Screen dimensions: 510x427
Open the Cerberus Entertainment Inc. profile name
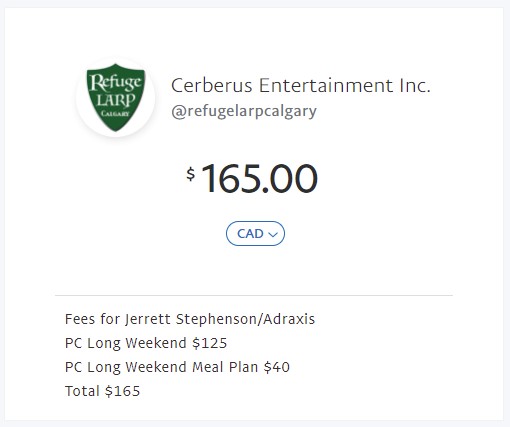(x=301, y=85)
